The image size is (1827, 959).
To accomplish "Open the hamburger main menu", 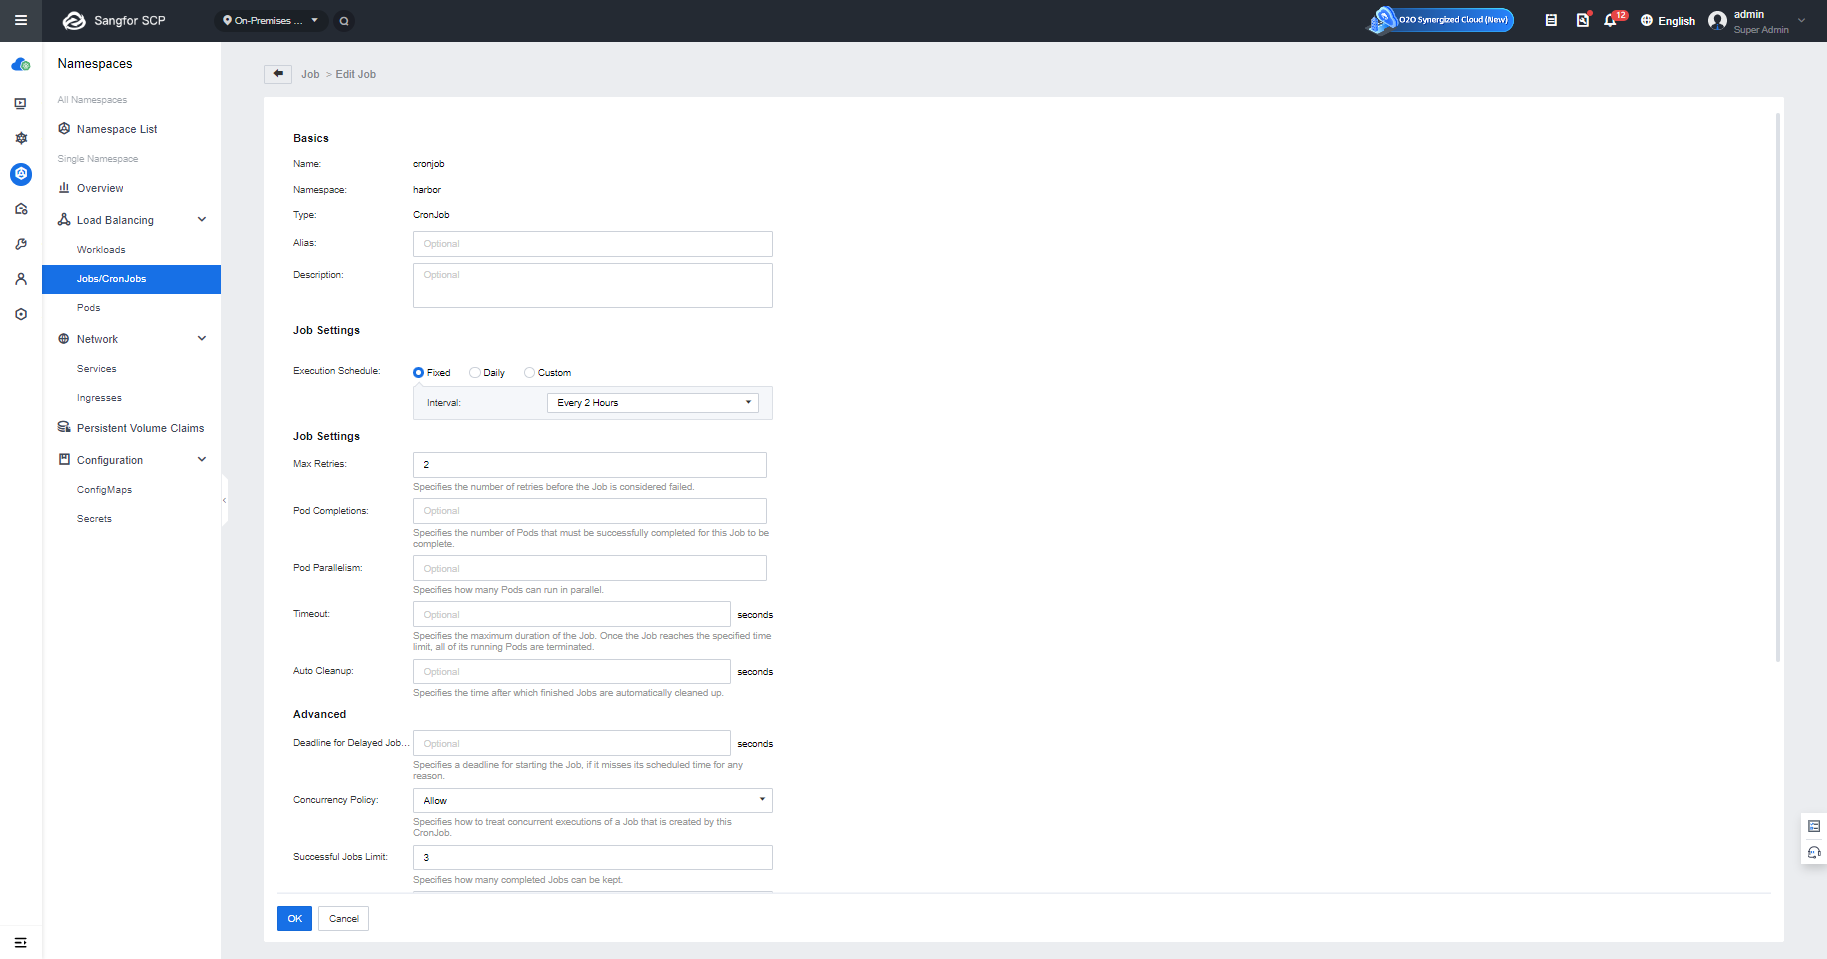I will (x=20, y=20).
